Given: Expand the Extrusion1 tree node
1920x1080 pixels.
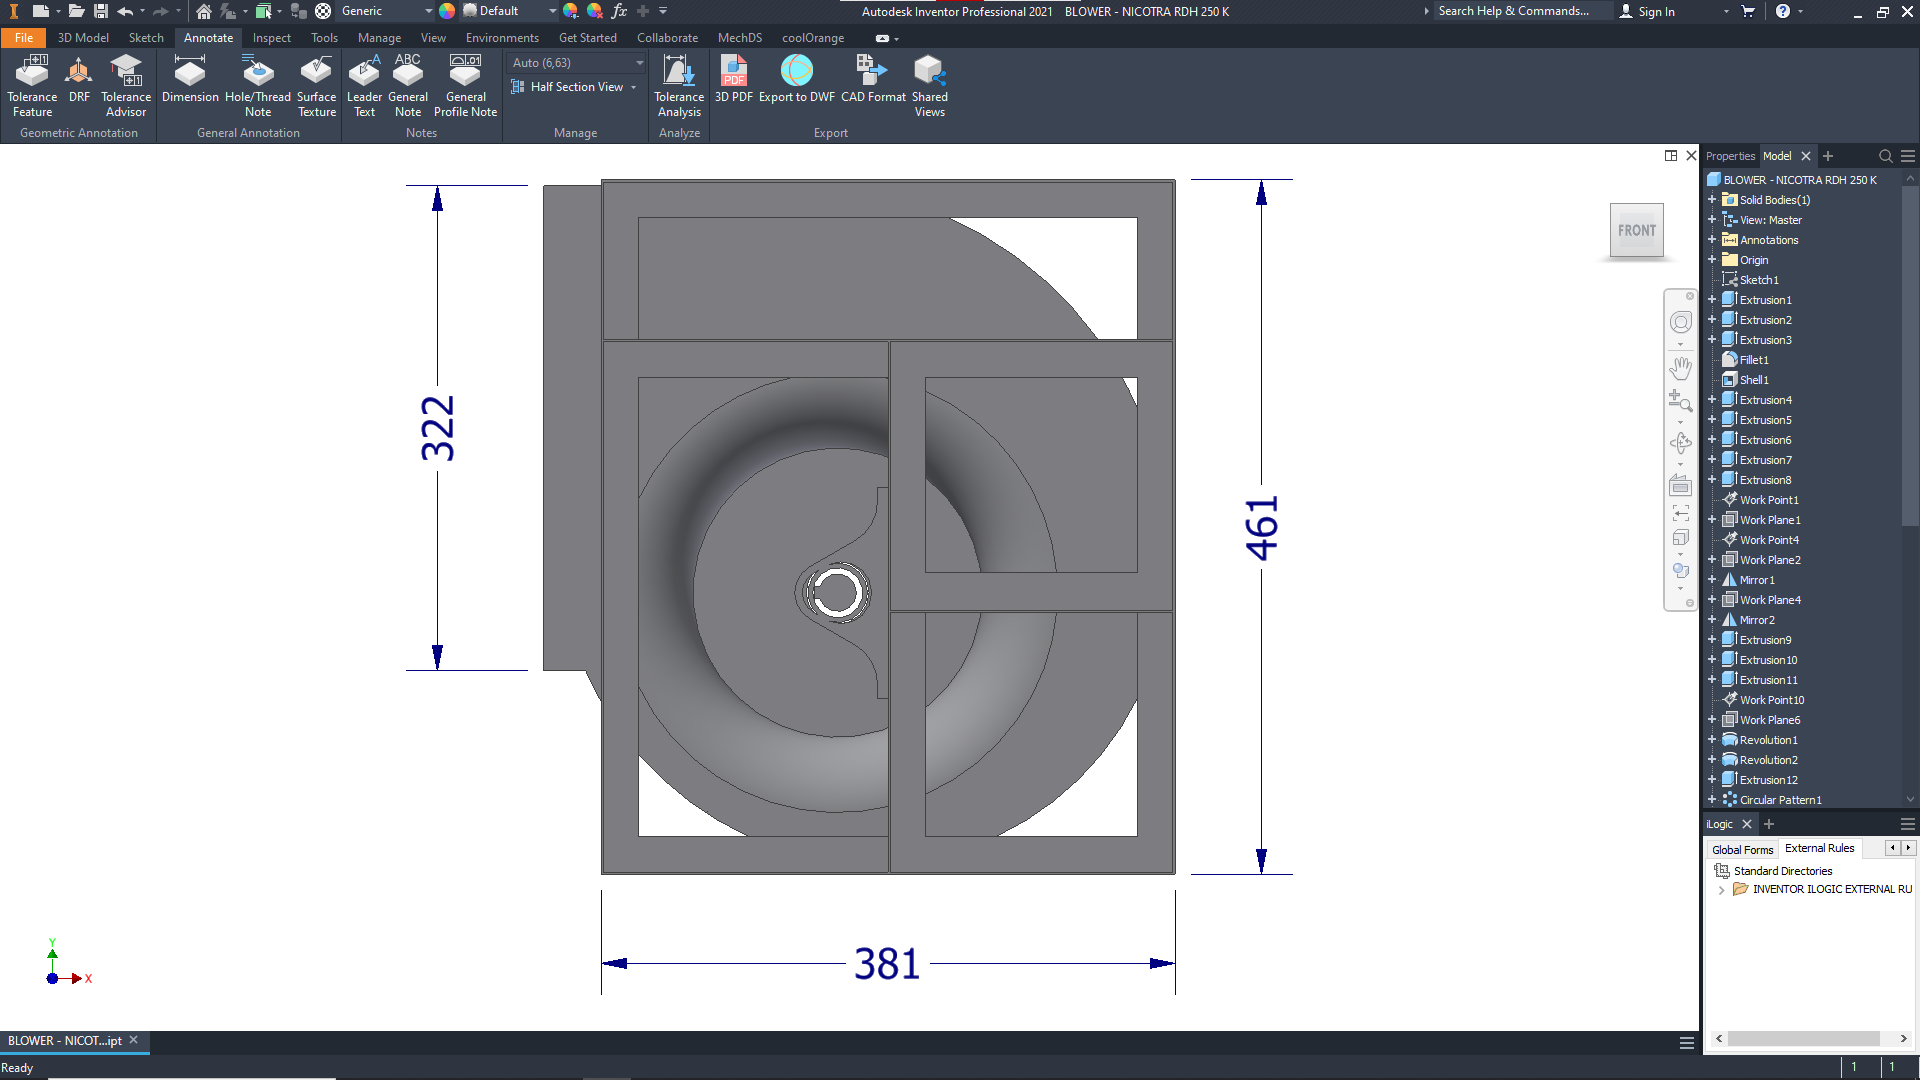Looking at the screenshot, I should 1712,300.
